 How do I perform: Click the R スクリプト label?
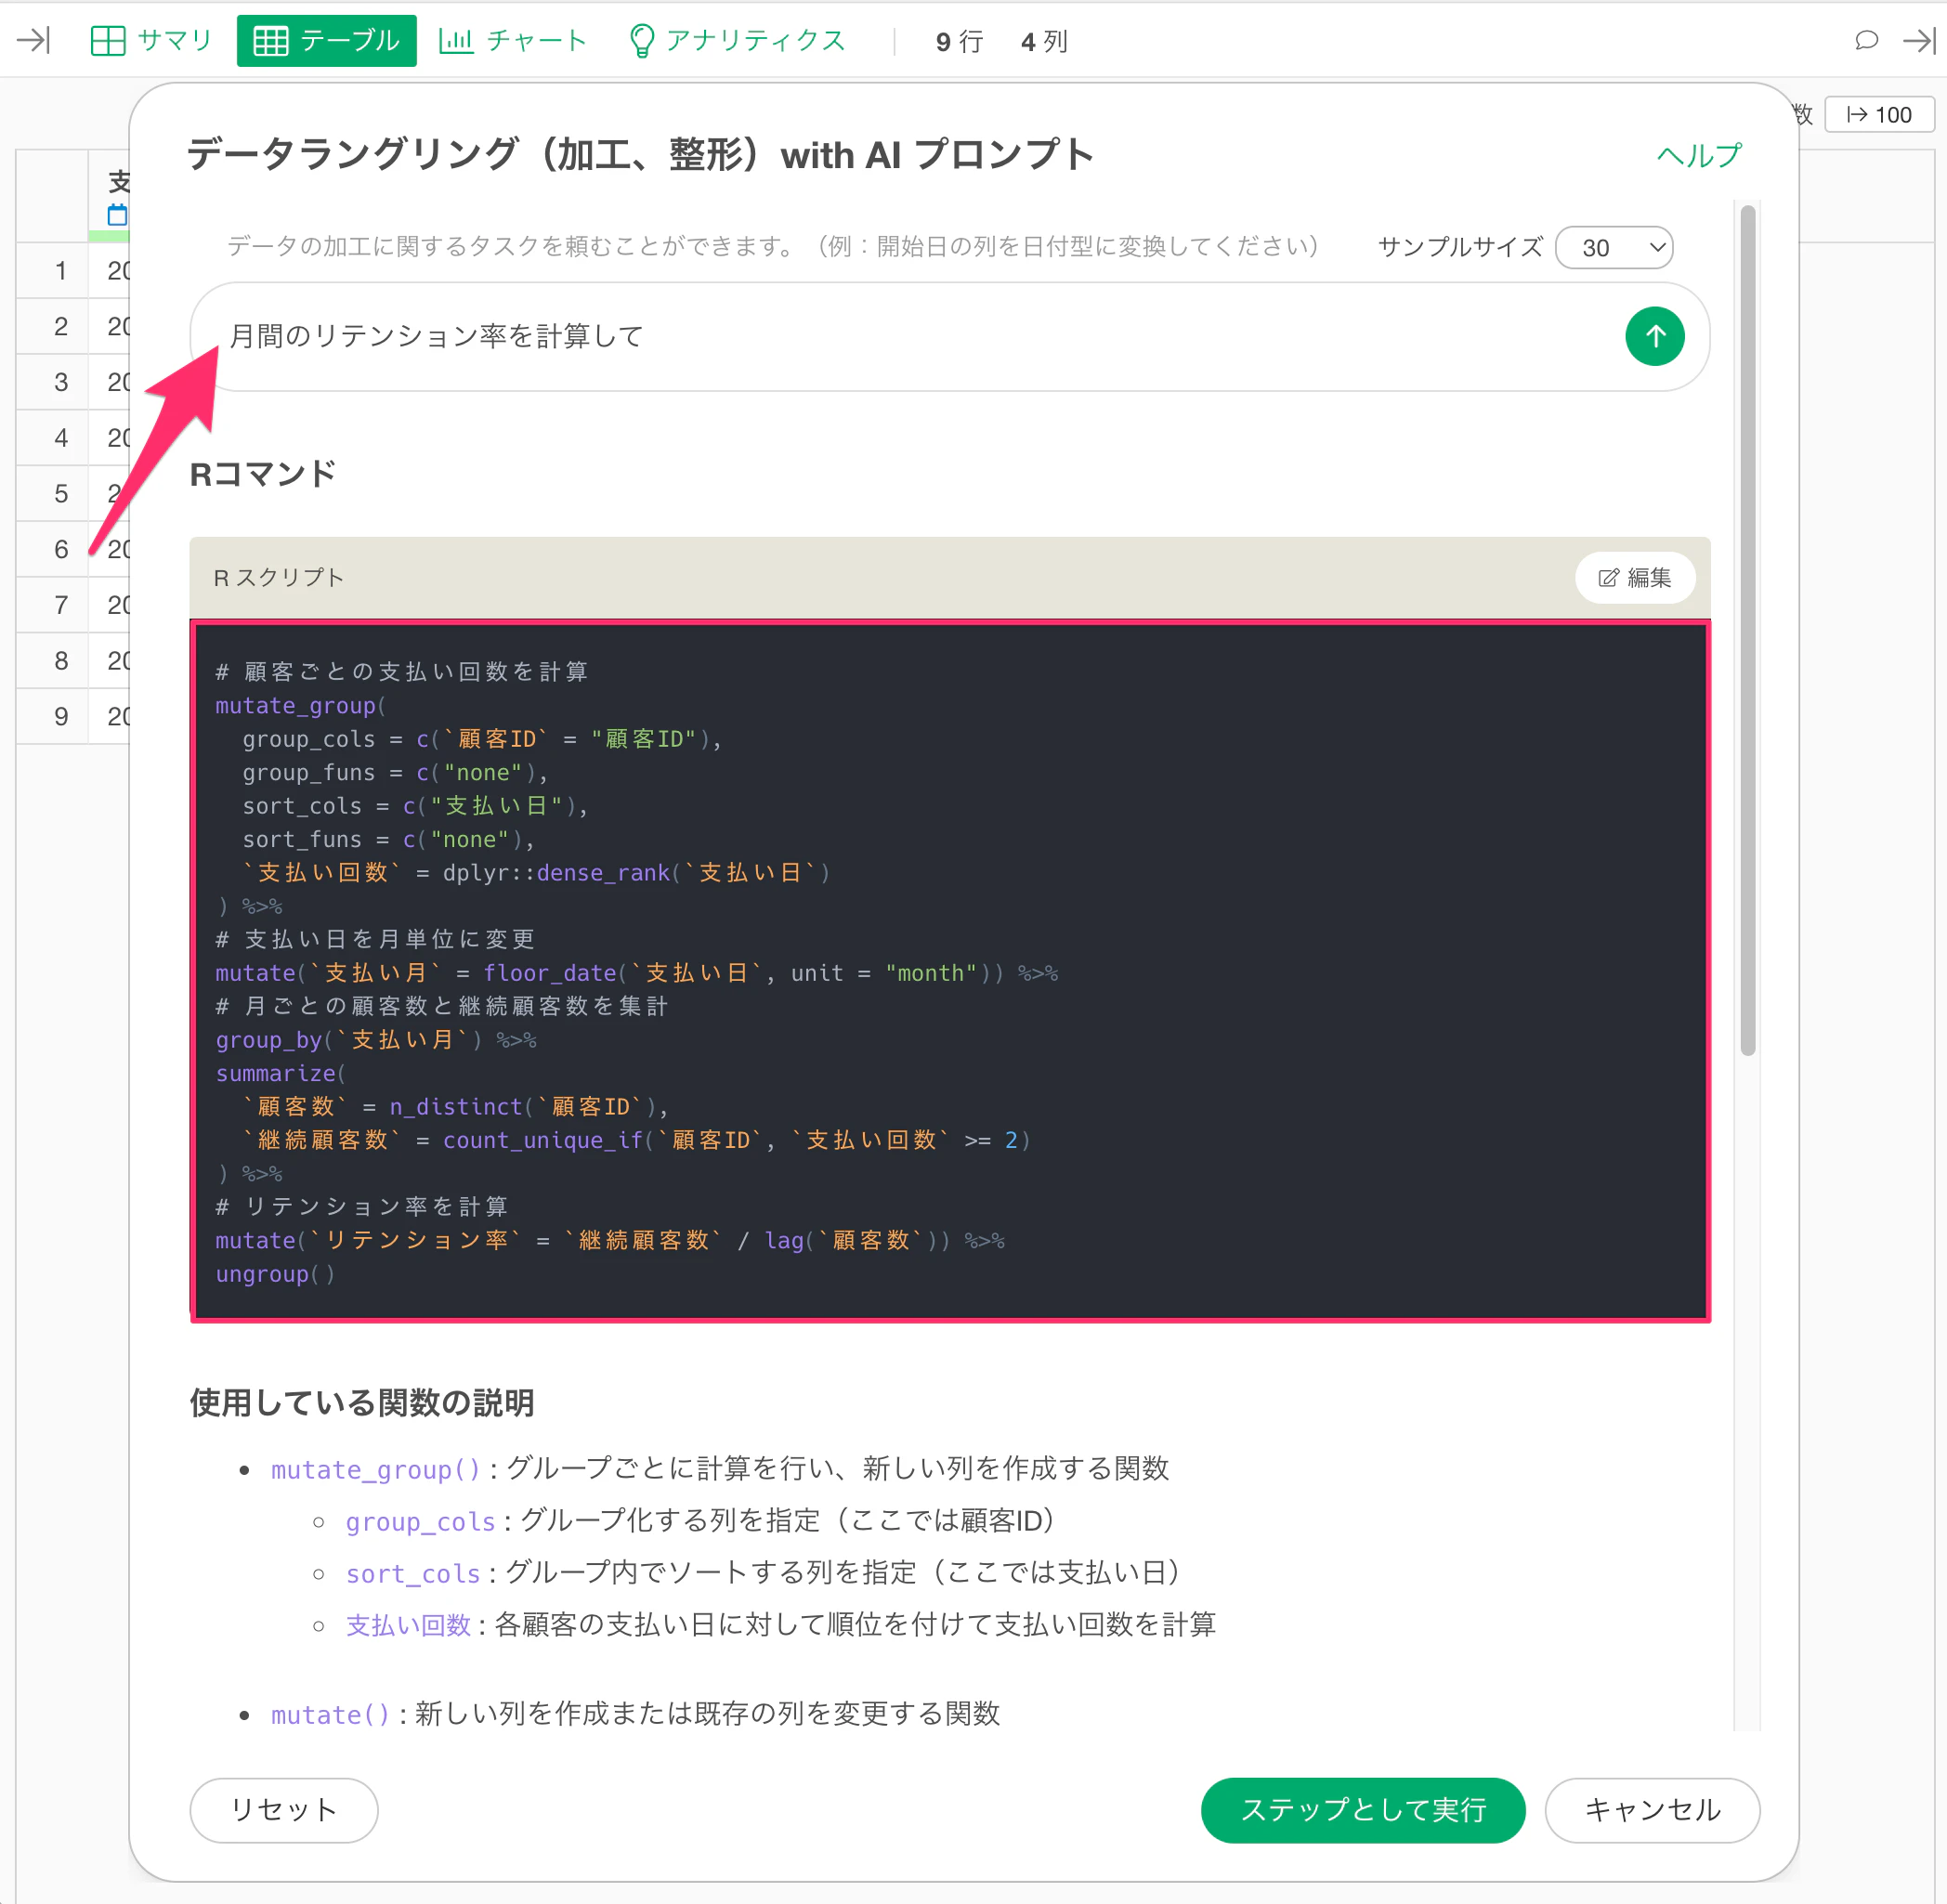point(278,577)
